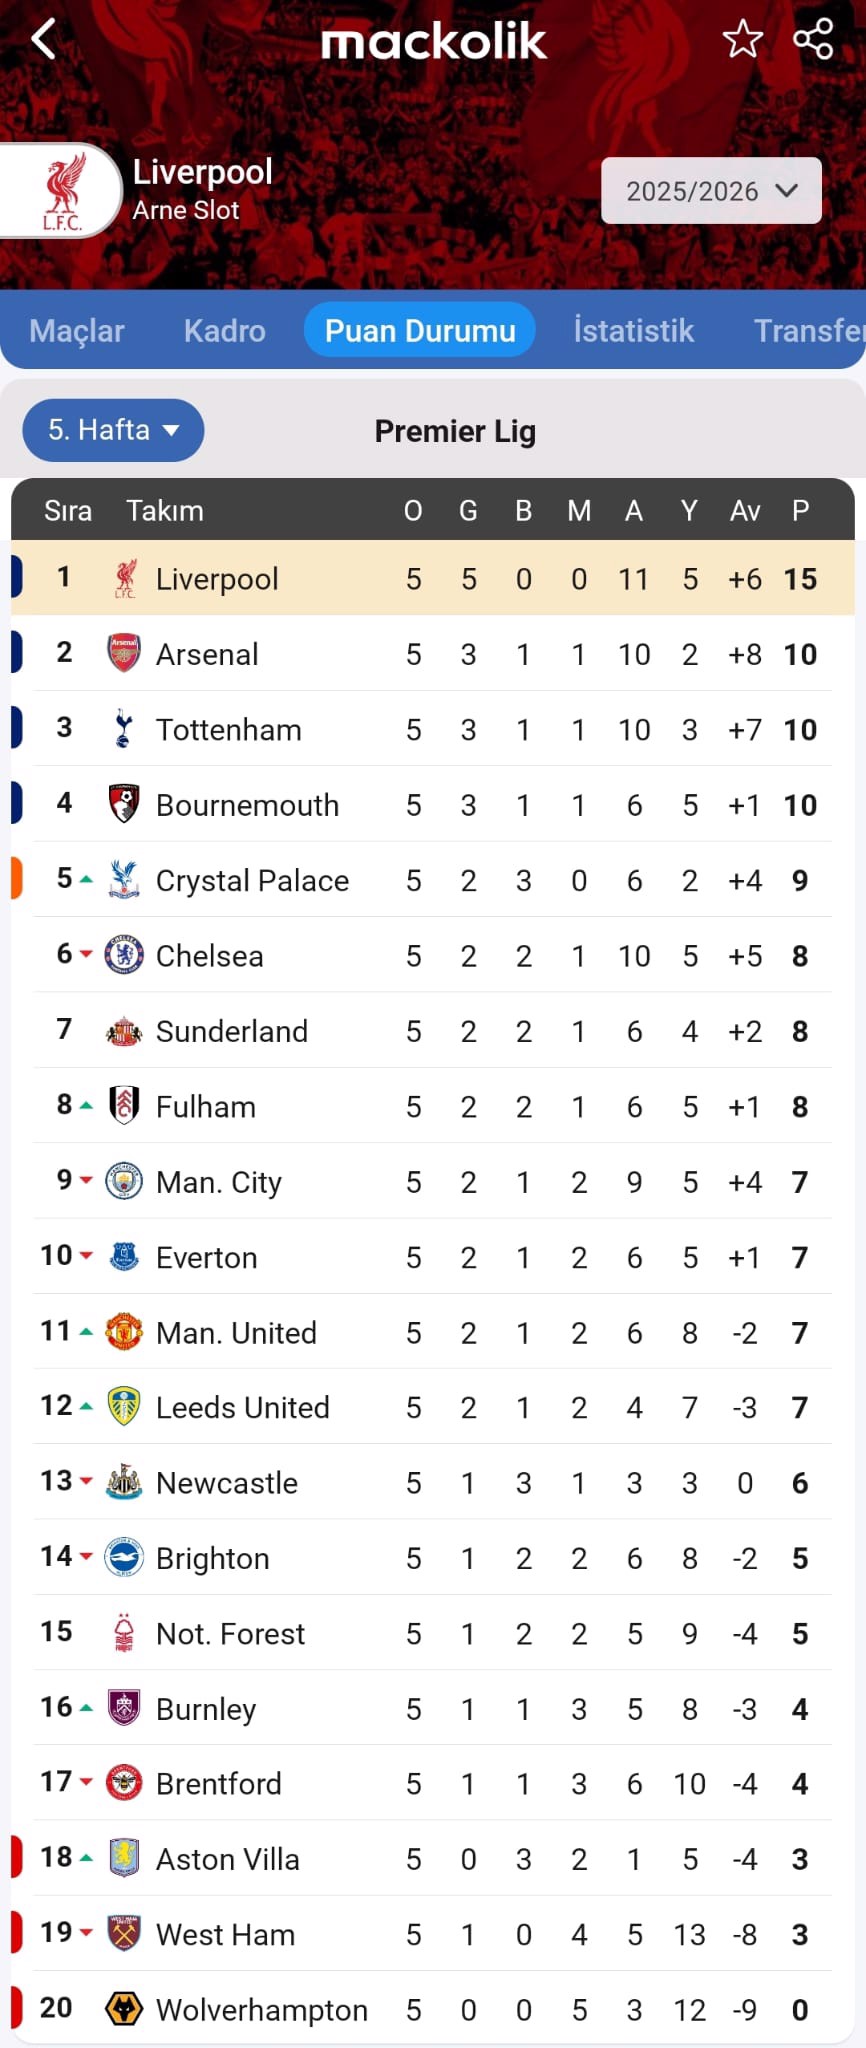The image size is (866, 2048).
Task: Open the İstatistik tab
Action: coord(633,331)
